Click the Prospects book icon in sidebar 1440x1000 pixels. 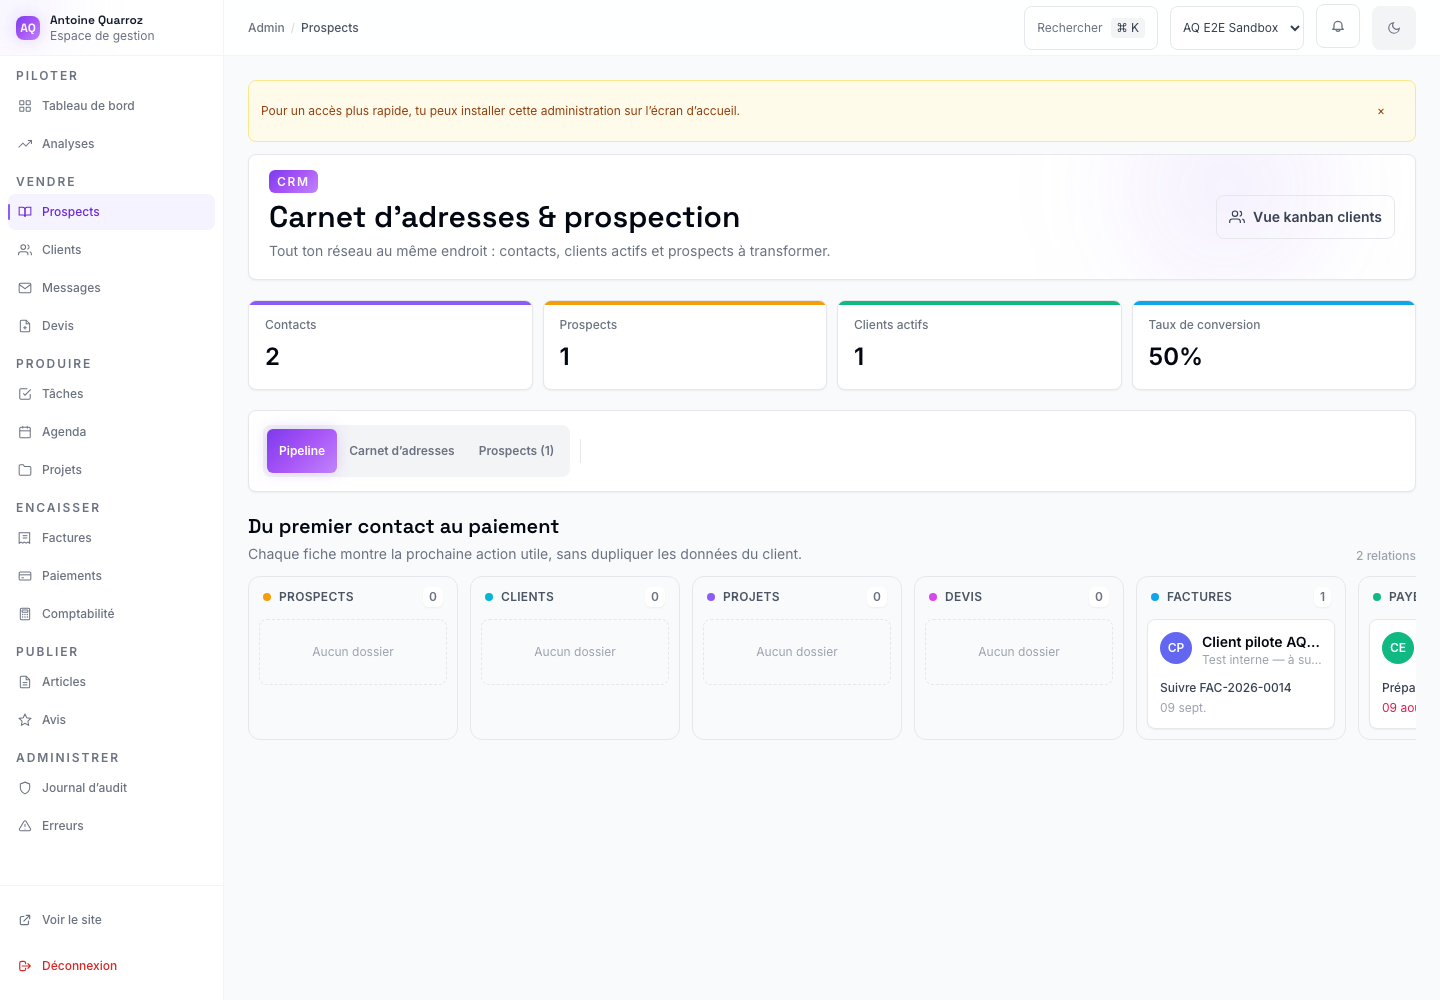[x=25, y=212]
